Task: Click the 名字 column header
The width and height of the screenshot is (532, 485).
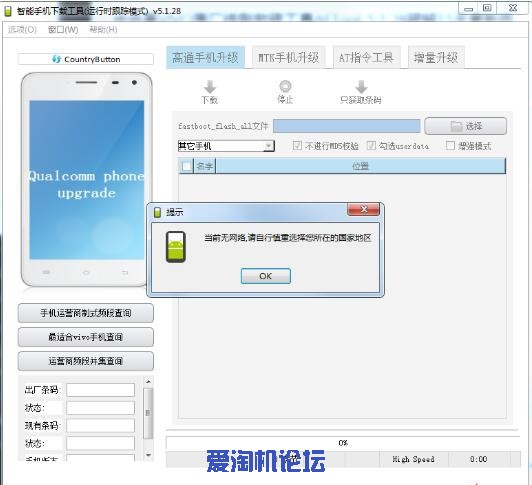Action: 205,166
